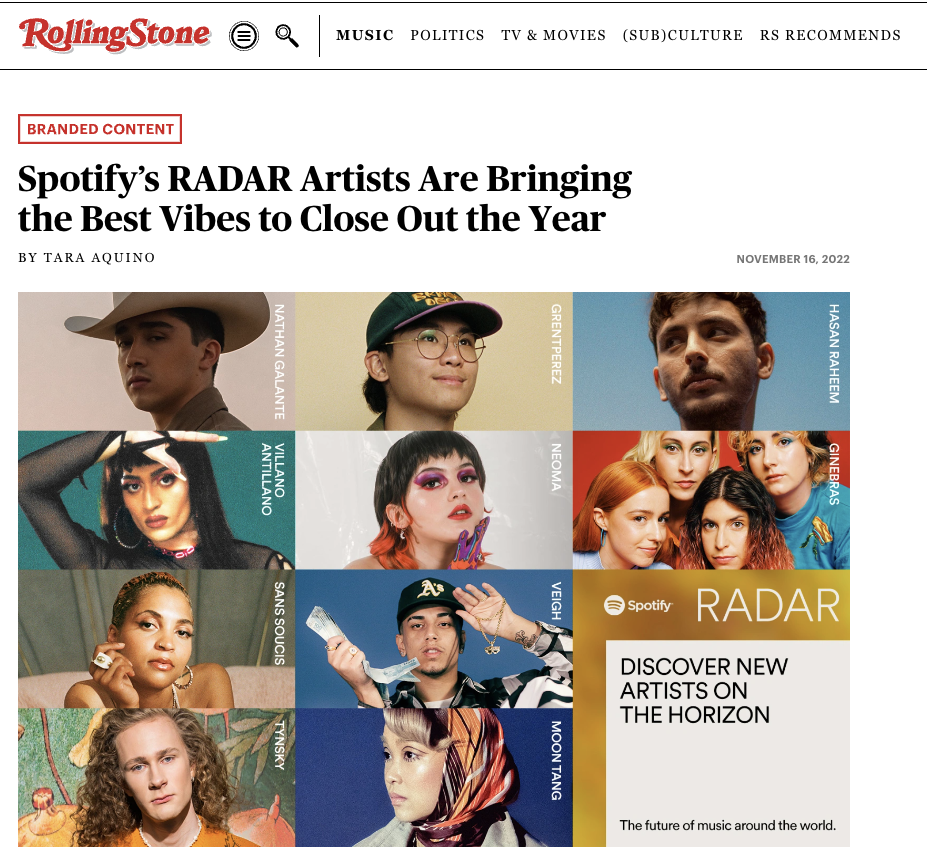The height and width of the screenshot is (864, 927).
Task: Click the Villano Antillano photo tile
Action: click(x=157, y=500)
